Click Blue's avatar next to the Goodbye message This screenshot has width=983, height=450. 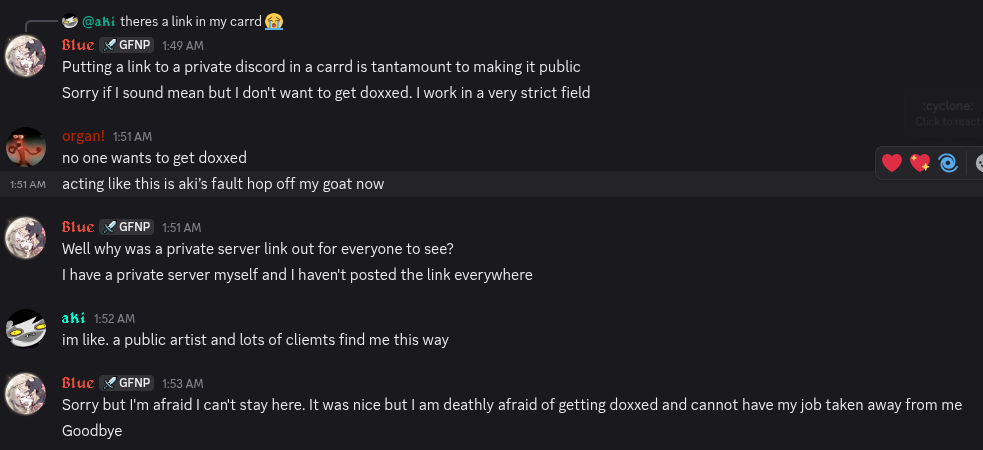point(26,394)
